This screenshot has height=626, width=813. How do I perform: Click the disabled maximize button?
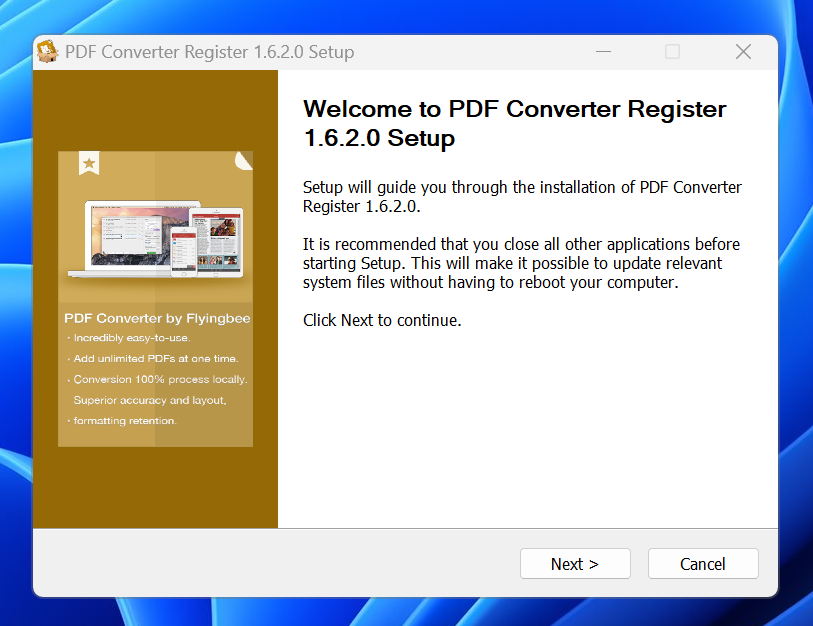point(672,52)
